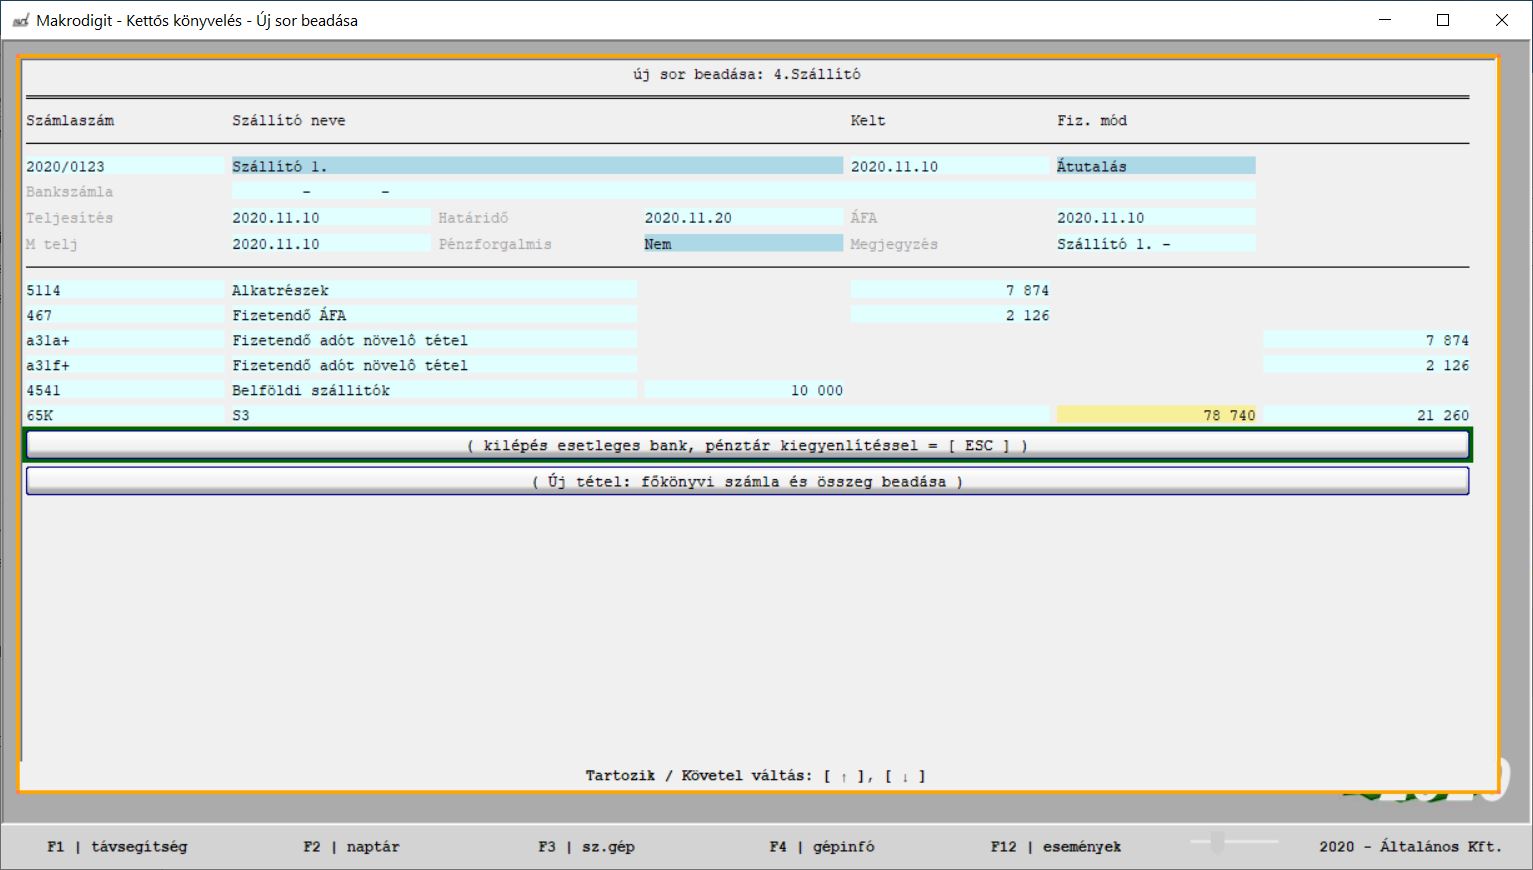Maximize the Makrodigit window
The width and height of the screenshot is (1533, 870).
pos(1443,20)
